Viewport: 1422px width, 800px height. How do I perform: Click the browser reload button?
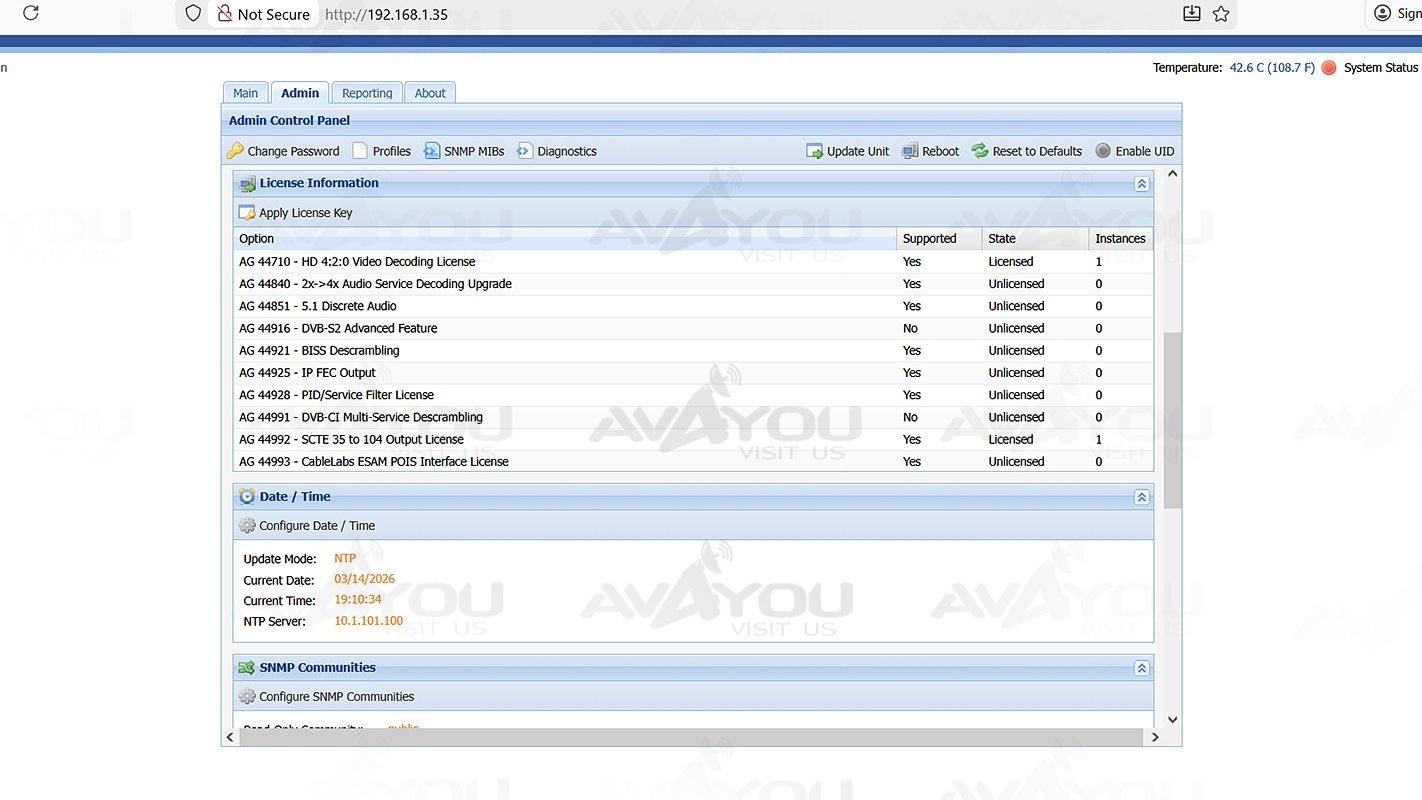[31, 13]
